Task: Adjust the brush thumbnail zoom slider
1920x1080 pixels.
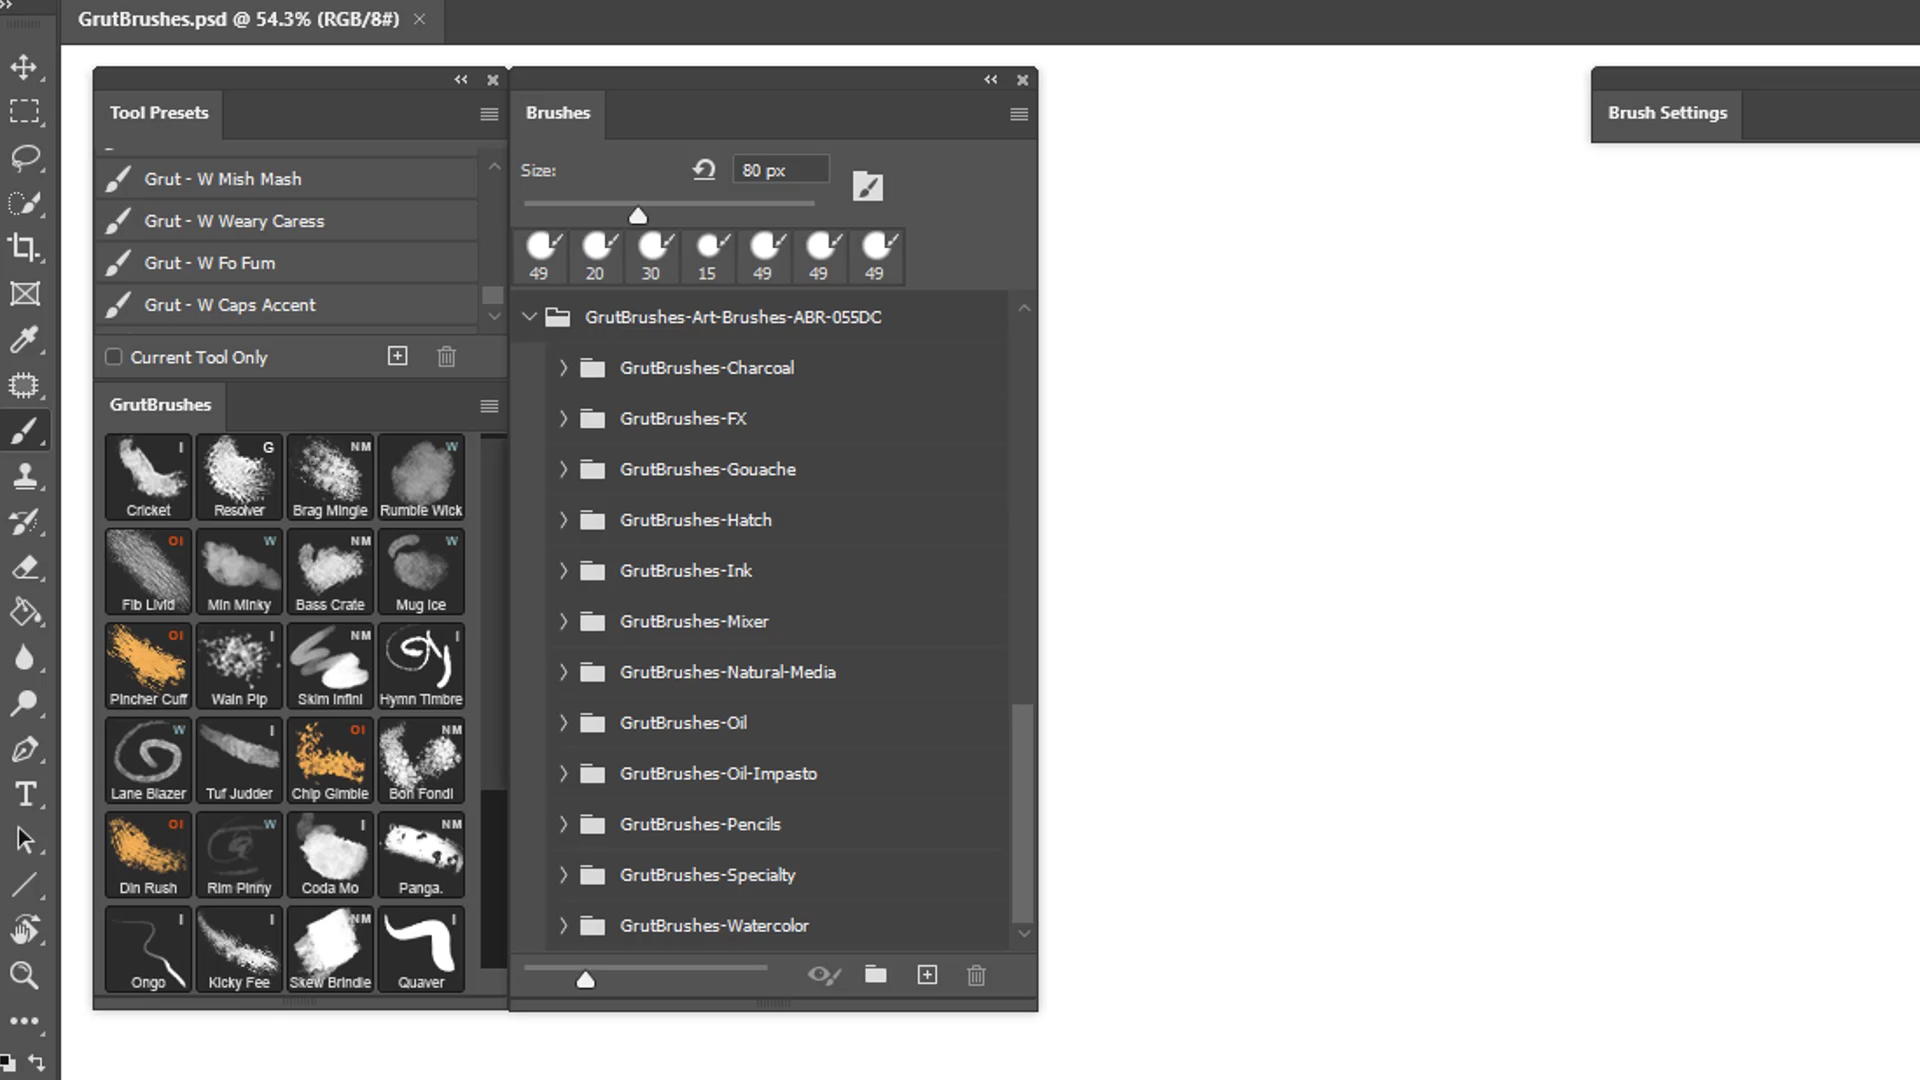Action: (586, 980)
